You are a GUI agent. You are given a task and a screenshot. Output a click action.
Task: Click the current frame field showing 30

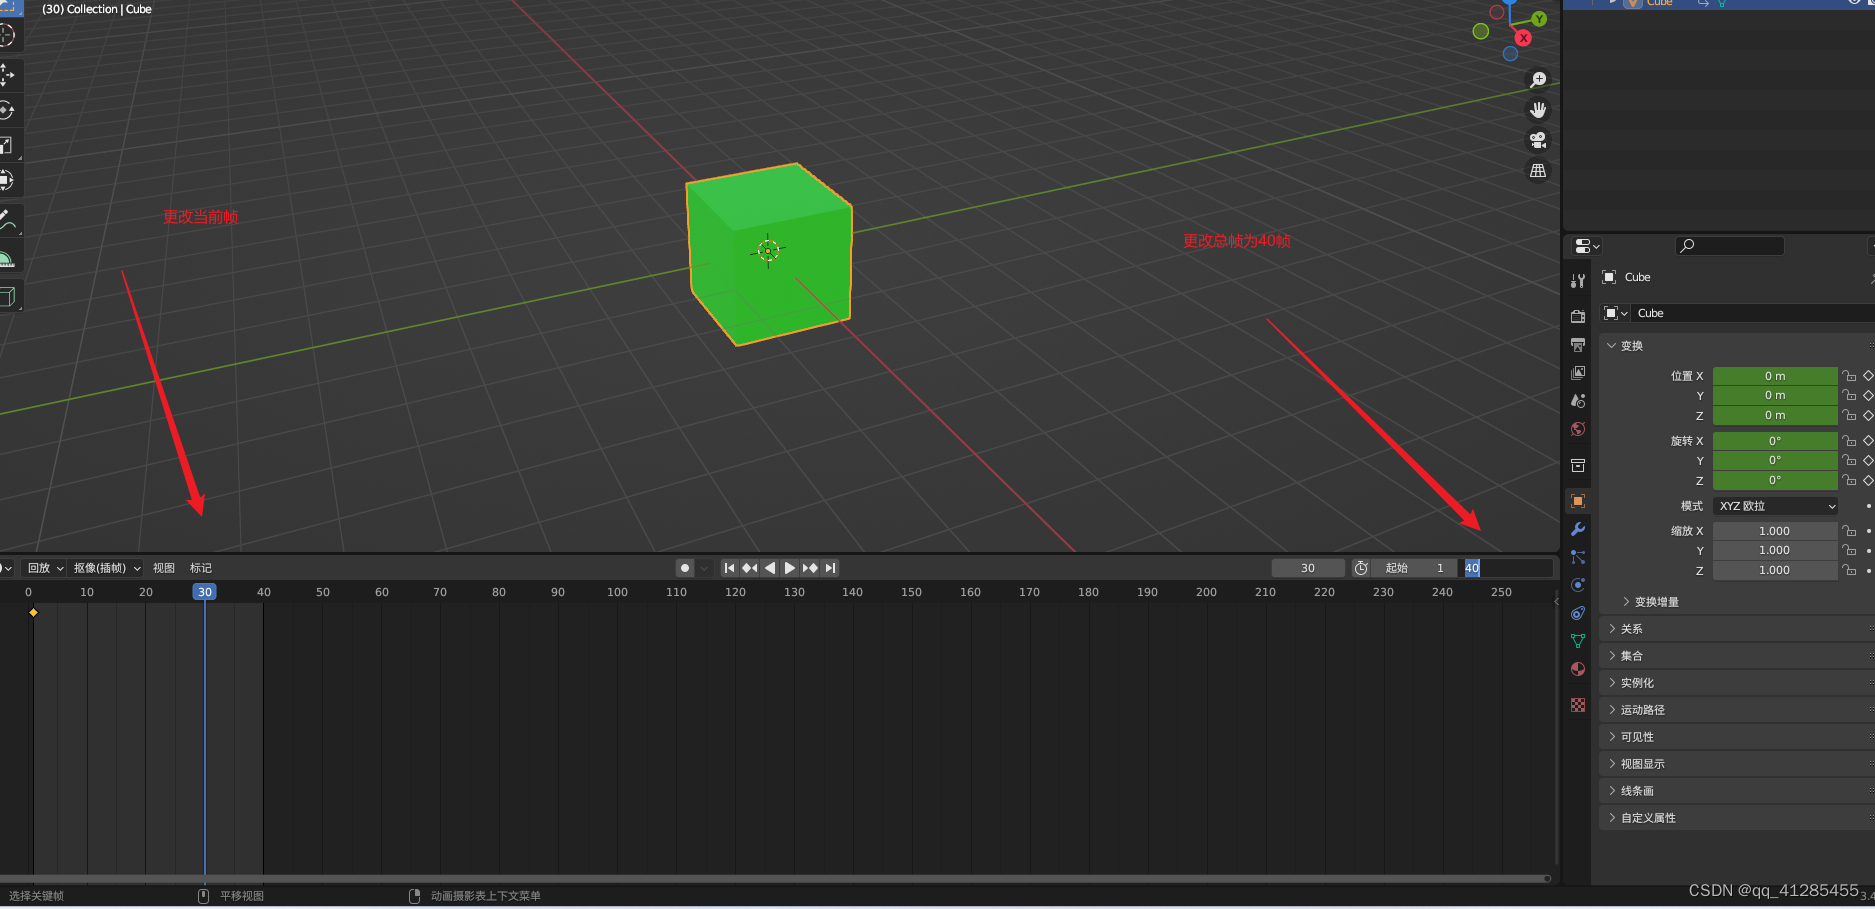pyautogui.click(x=1308, y=568)
